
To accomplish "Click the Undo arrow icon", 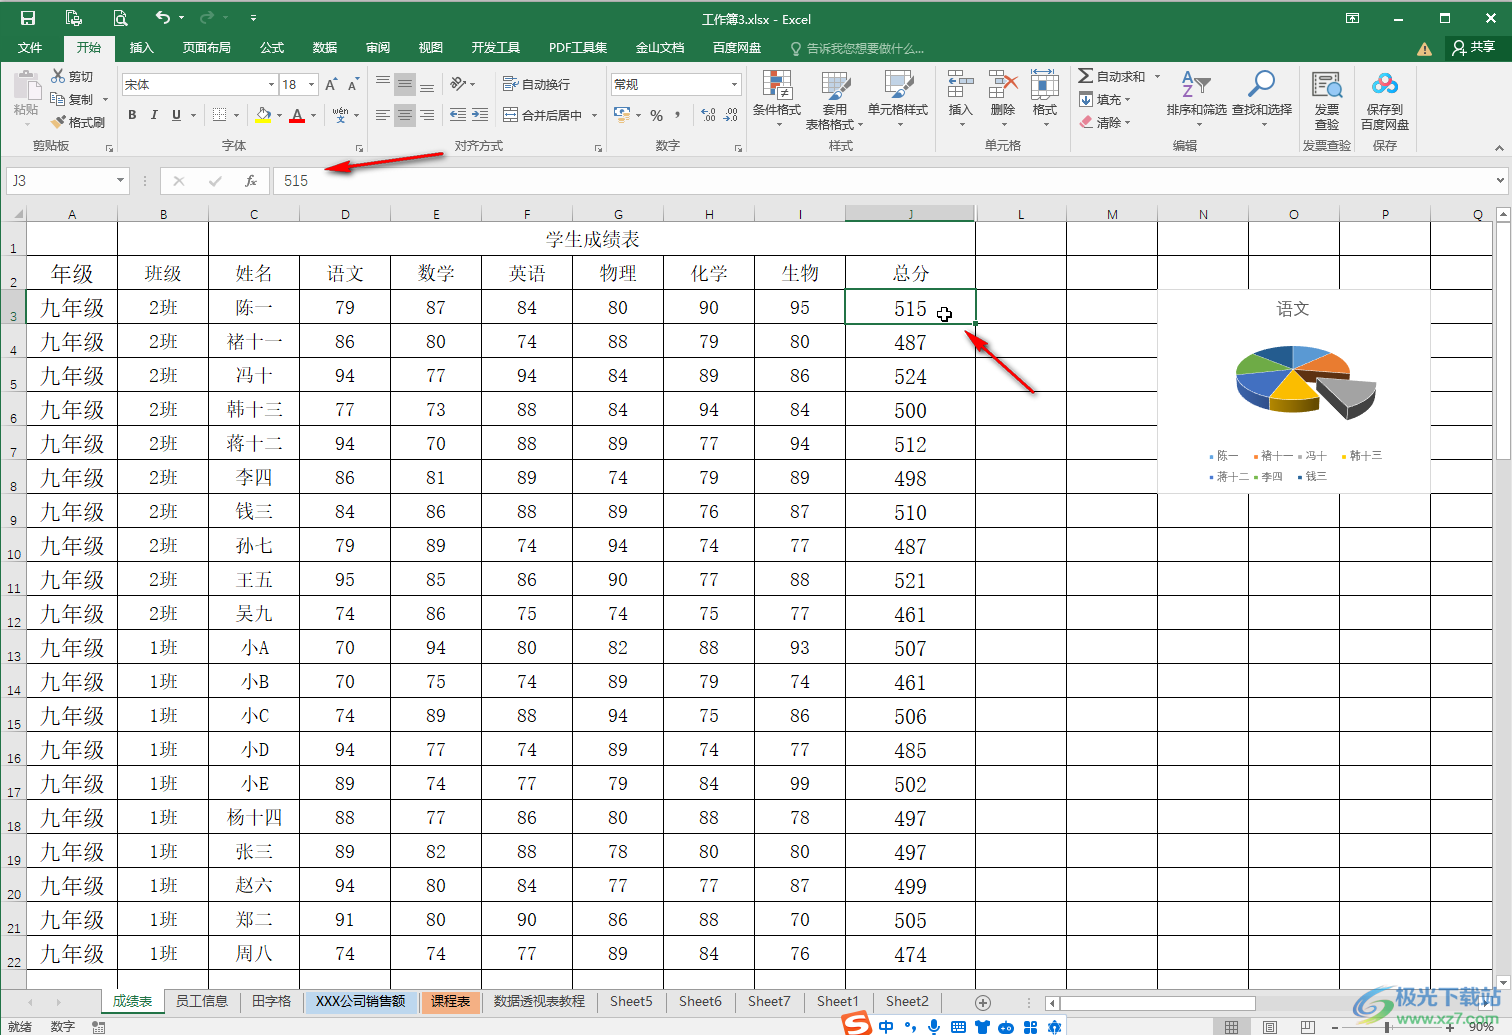I will click(163, 18).
